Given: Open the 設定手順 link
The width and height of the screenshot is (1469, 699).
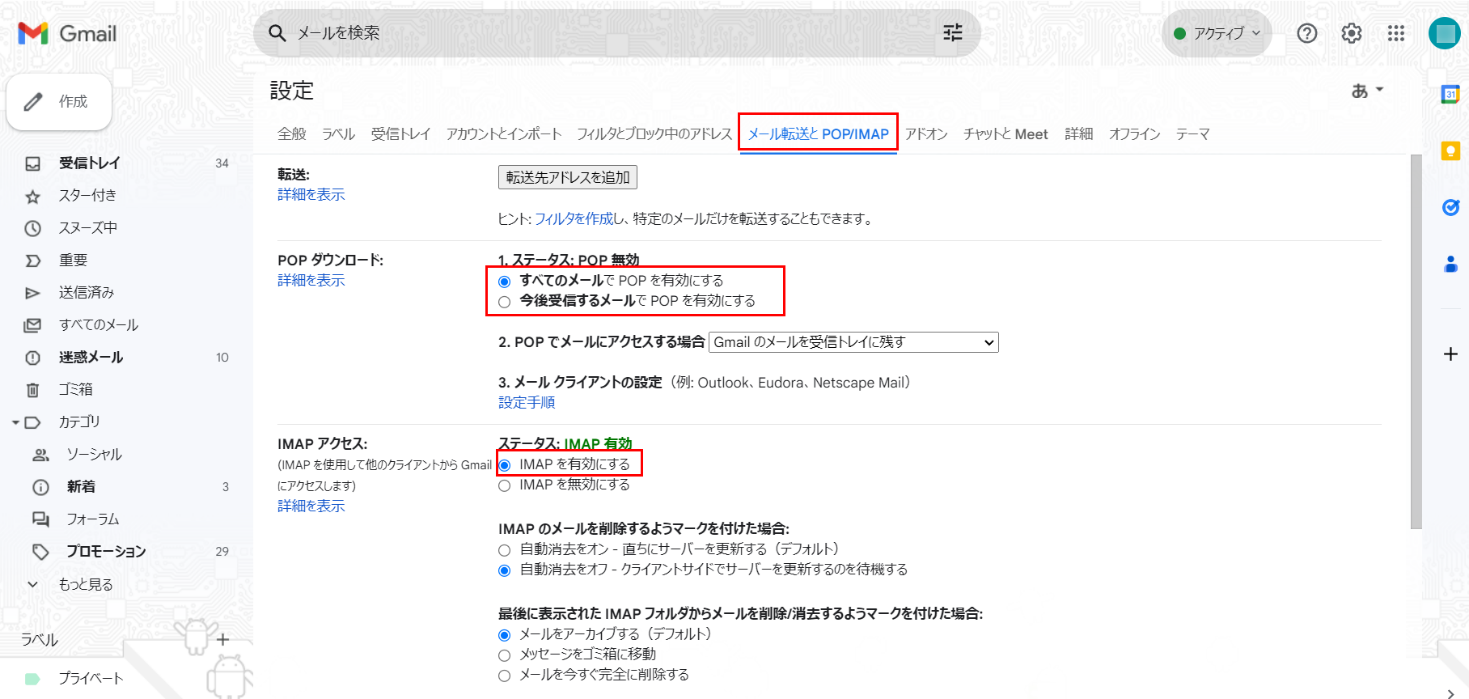Looking at the screenshot, I should (527, 403).
